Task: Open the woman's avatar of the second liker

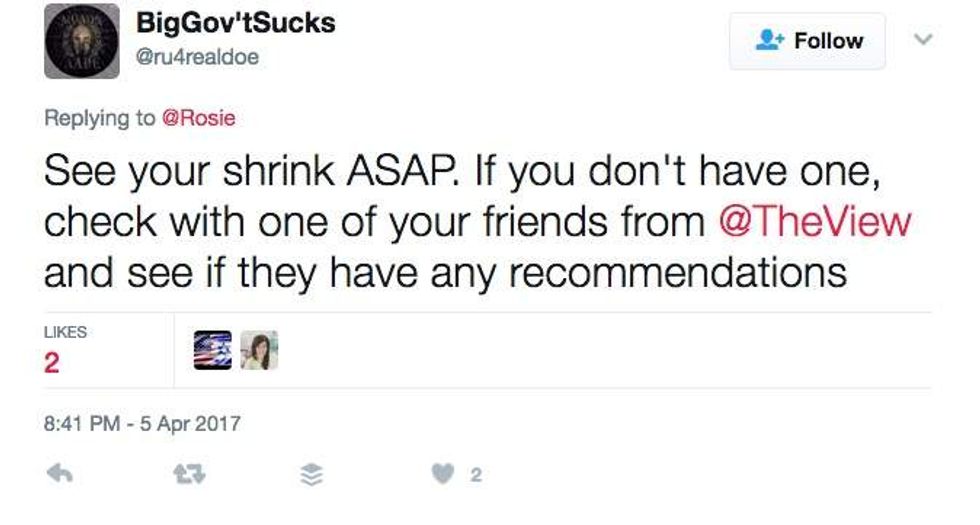Action: pos(259,350)
